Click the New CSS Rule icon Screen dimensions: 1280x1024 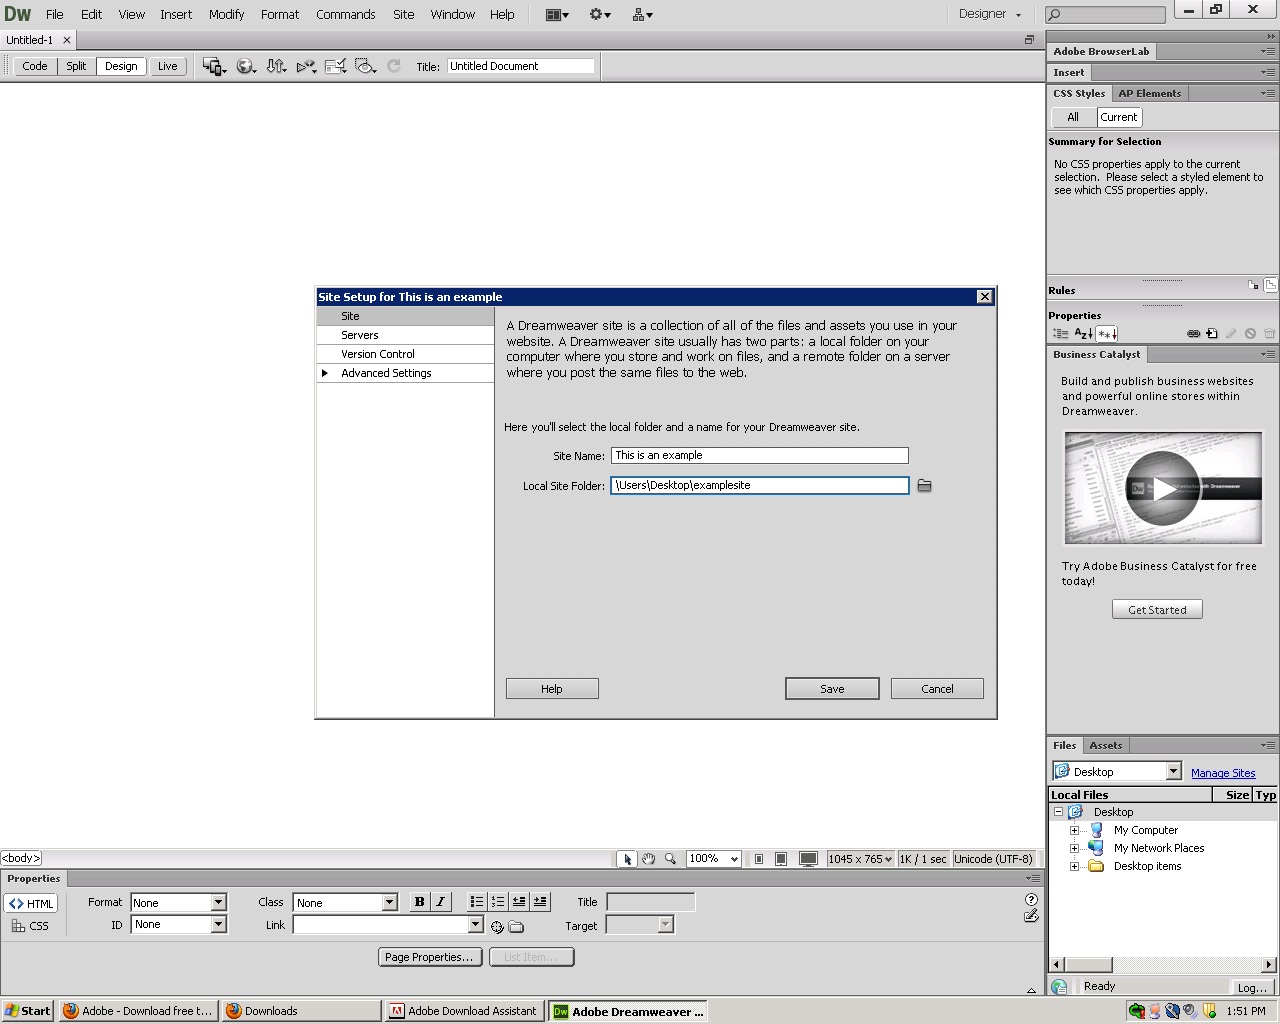coord(1212,334)
